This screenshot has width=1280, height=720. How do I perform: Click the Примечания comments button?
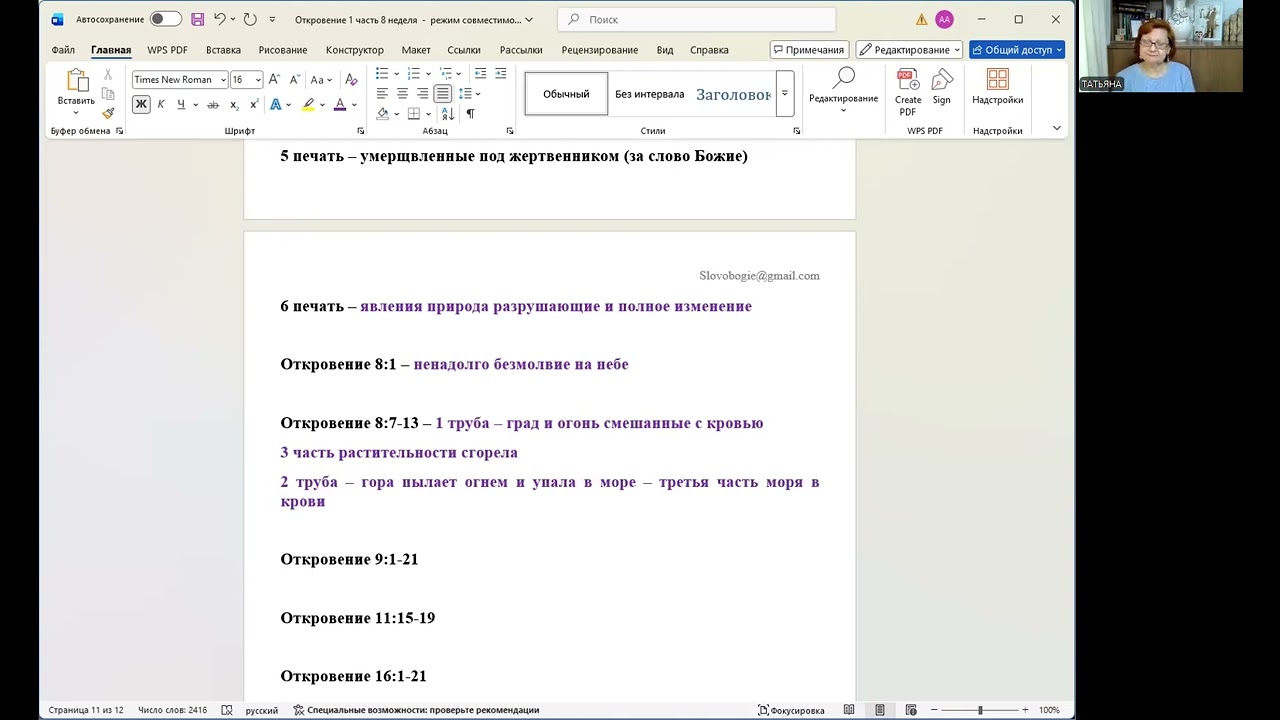tap(809, 50)
